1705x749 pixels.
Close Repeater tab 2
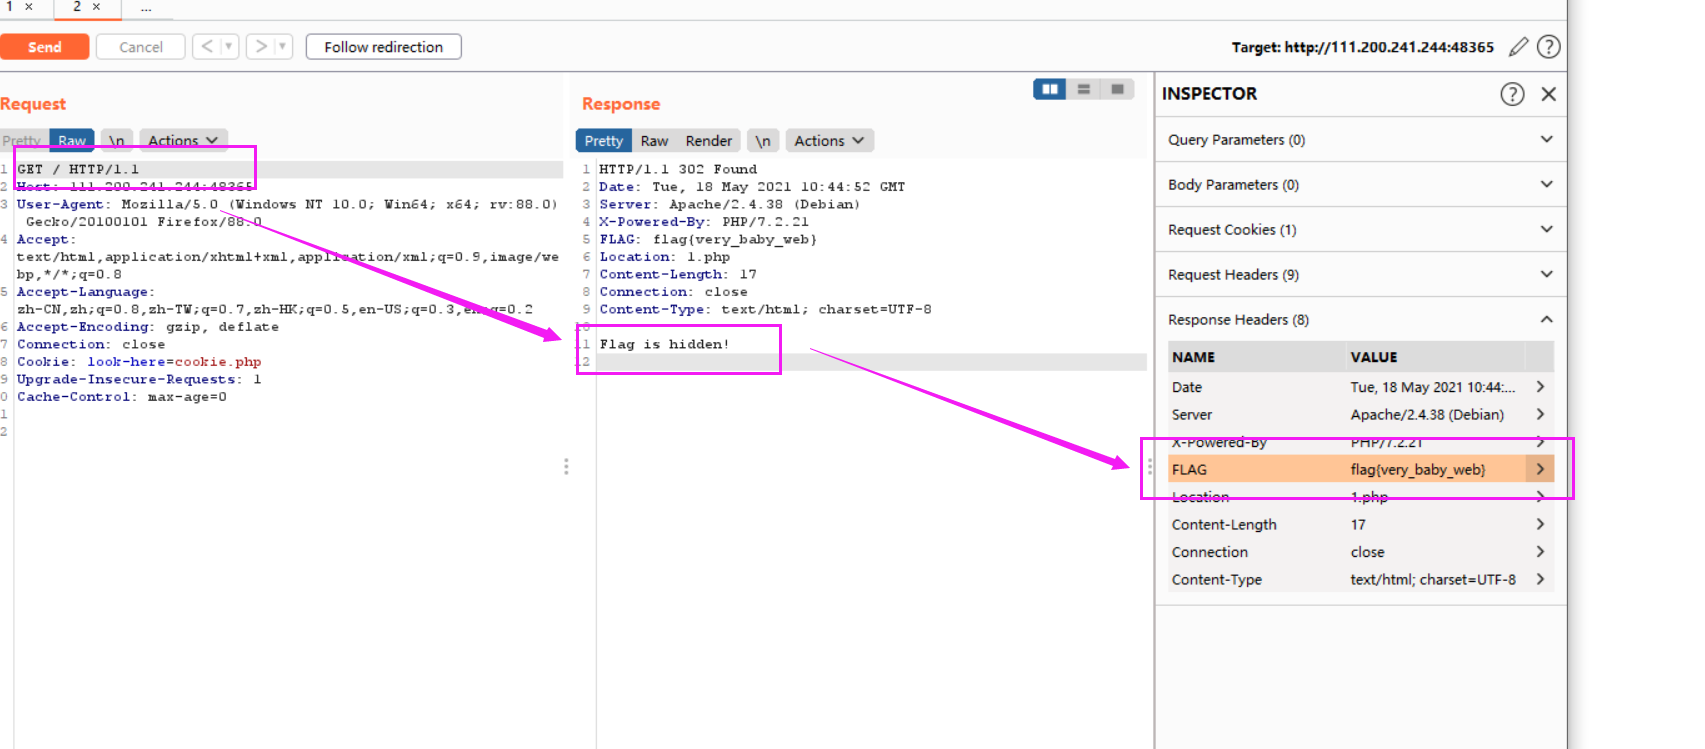tap(96, 6)
